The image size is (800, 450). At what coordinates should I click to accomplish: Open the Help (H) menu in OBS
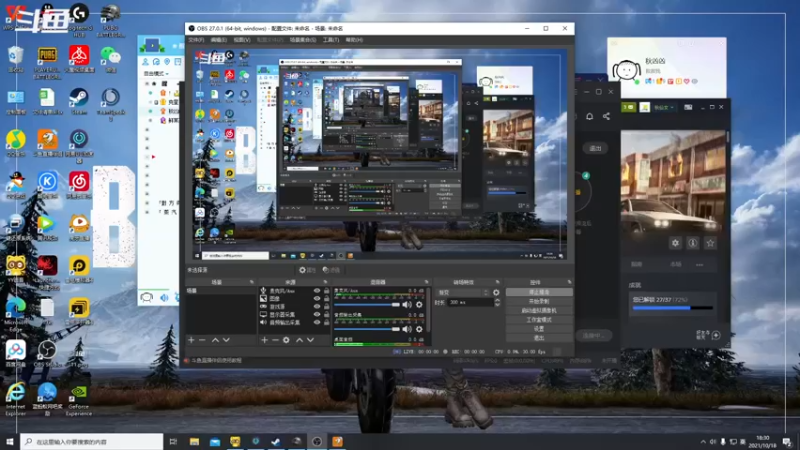click(354, 40)
